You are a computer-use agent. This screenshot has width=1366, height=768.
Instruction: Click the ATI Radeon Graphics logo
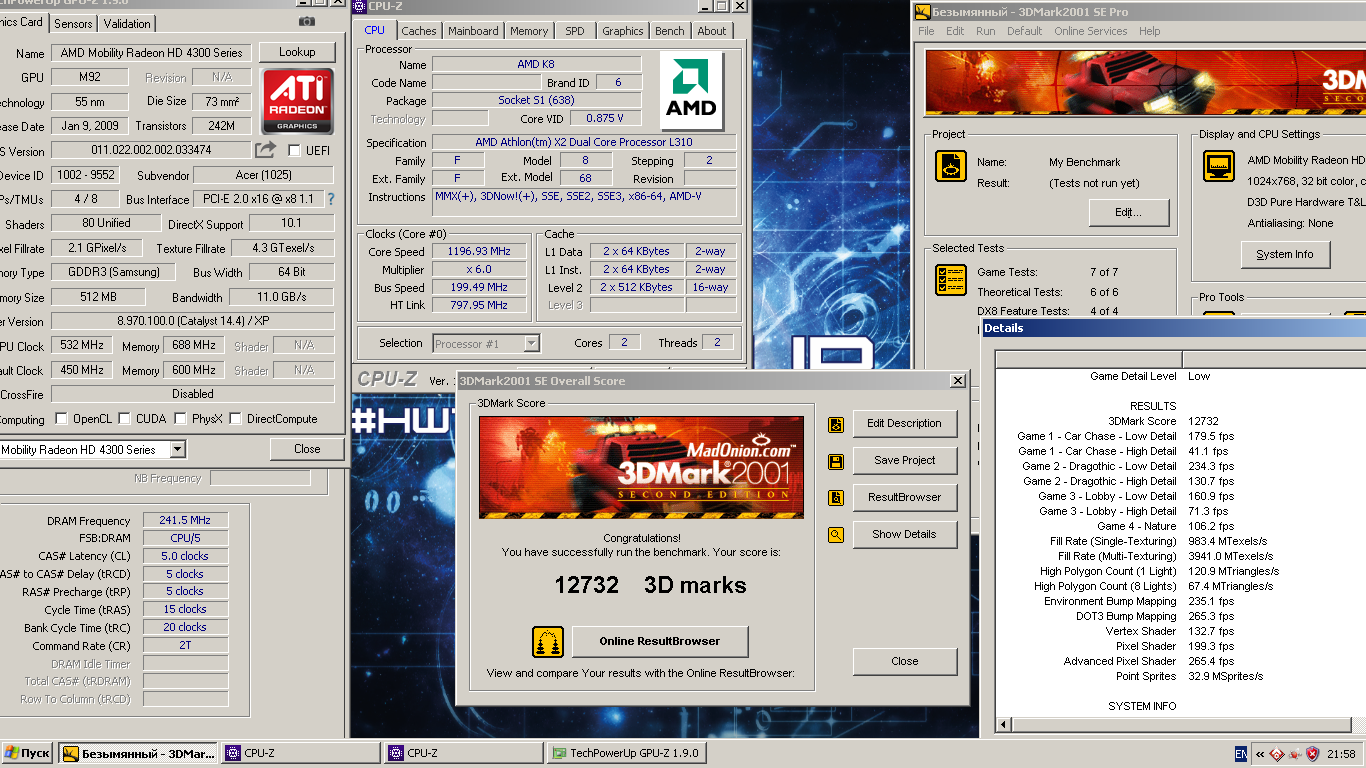tap(298, 101)
